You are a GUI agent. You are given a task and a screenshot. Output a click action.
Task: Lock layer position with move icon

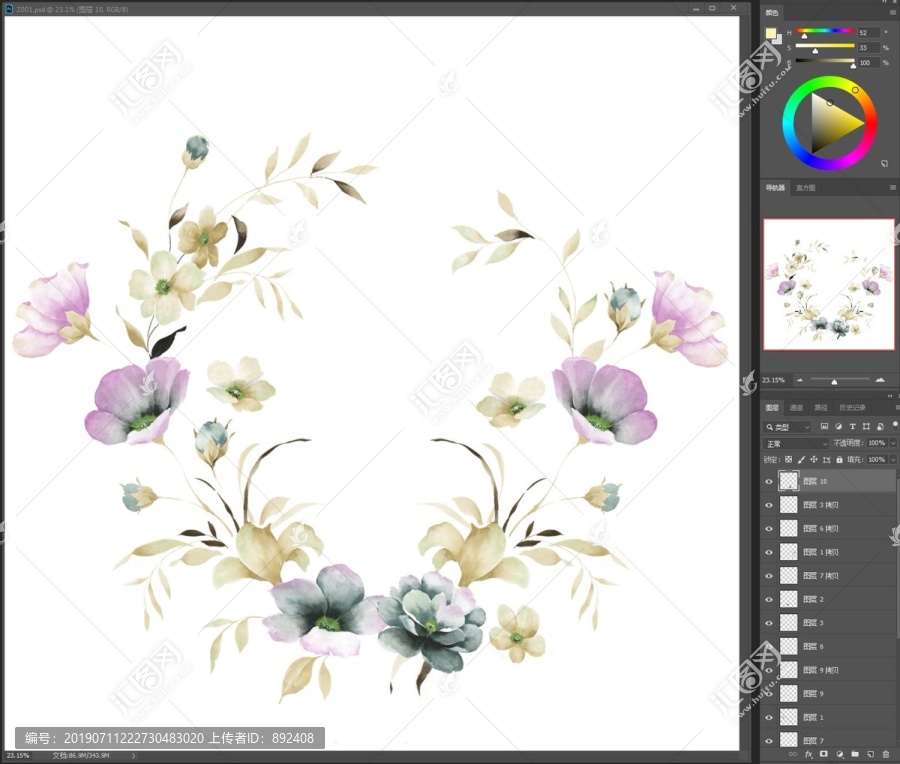point(814,459)
